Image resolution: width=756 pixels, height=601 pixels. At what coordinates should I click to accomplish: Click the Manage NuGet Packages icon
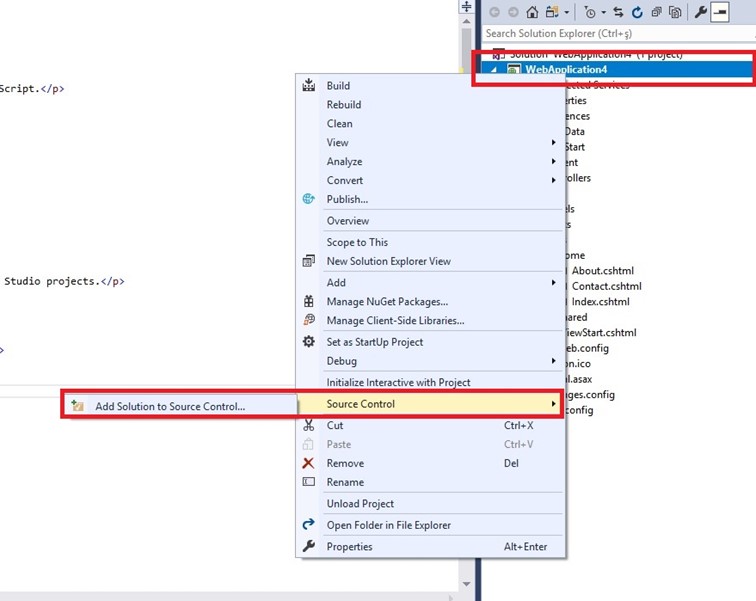(309, 301)
